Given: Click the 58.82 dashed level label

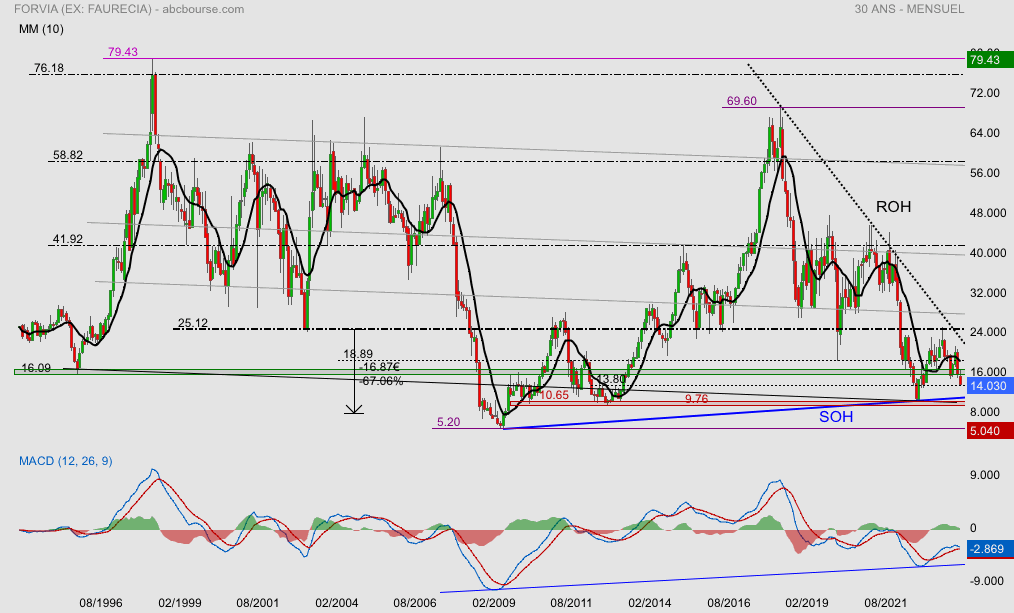Looking at the screenshot, I should (x=68, y=156).
